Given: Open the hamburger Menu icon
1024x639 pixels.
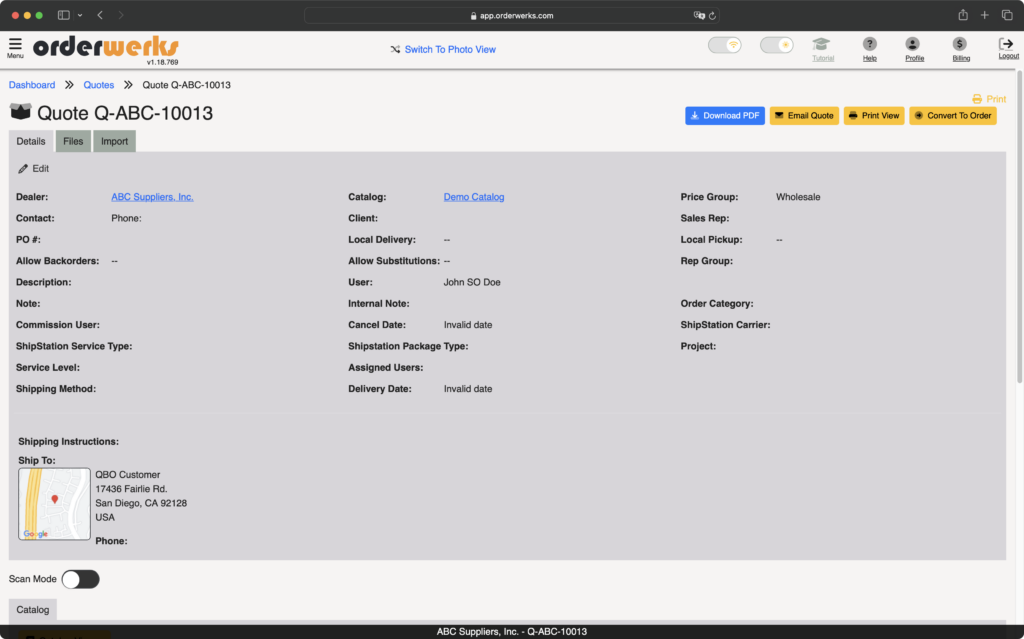Looking at the screenshot, I should pyautogui.click(x=15, y=44).
